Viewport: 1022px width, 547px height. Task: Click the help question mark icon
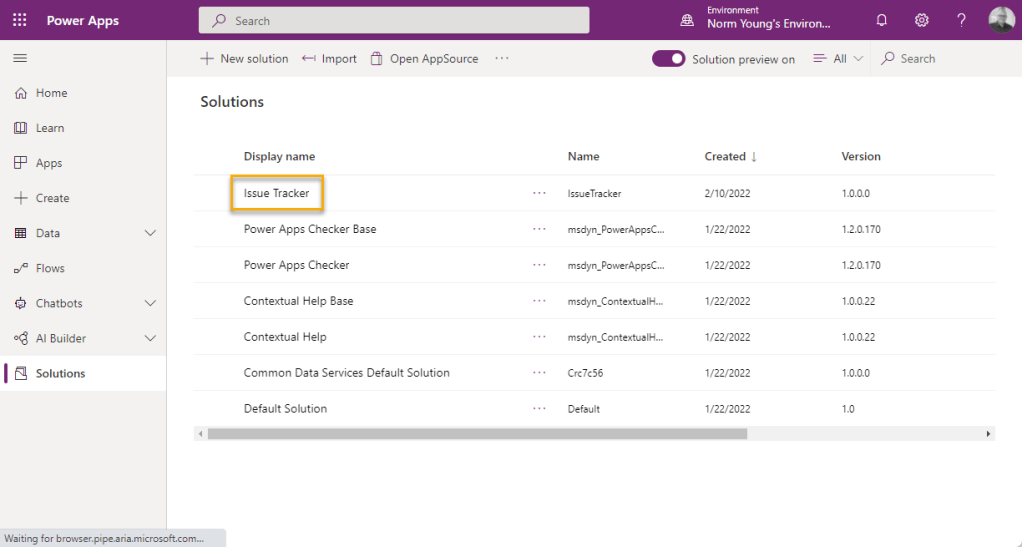coord(961,20)
